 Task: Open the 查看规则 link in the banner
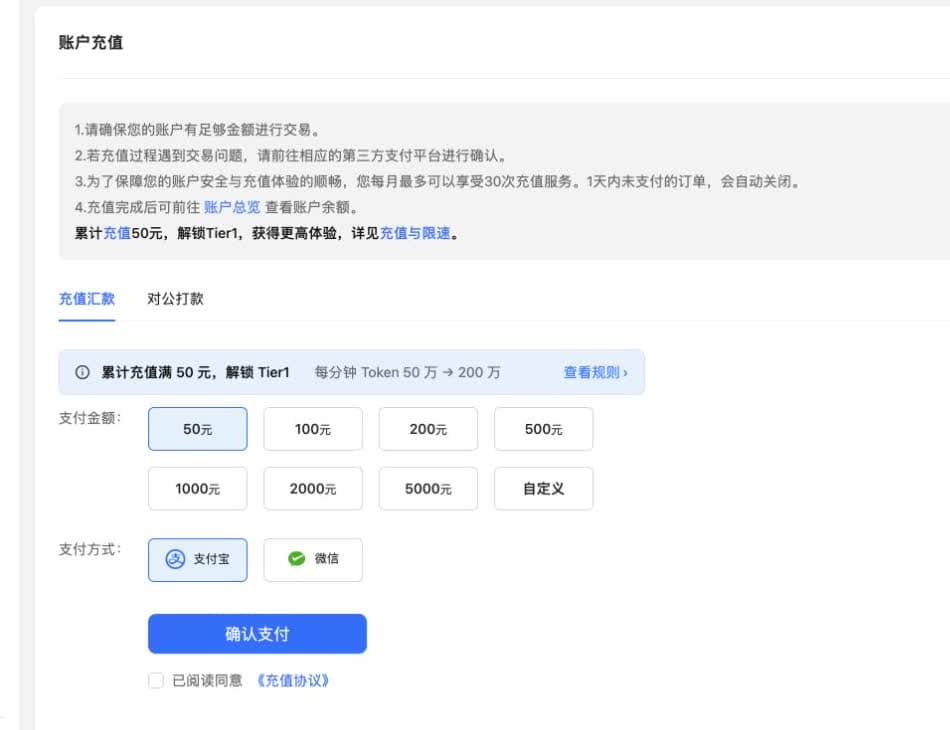click(595, 372)
